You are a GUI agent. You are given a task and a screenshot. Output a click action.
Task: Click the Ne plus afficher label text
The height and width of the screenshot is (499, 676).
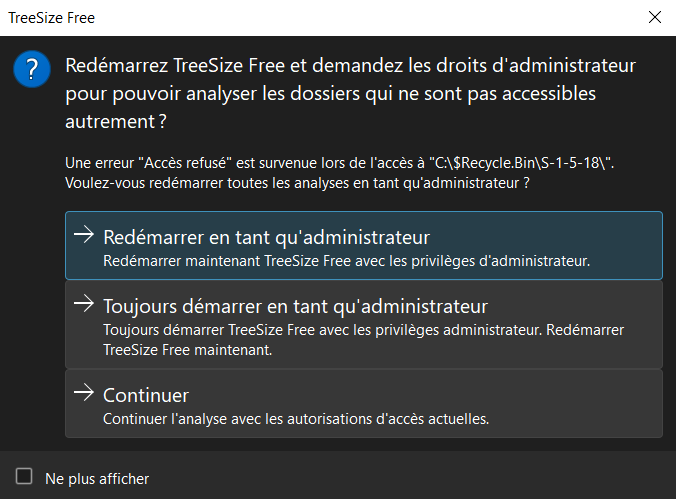97,479
